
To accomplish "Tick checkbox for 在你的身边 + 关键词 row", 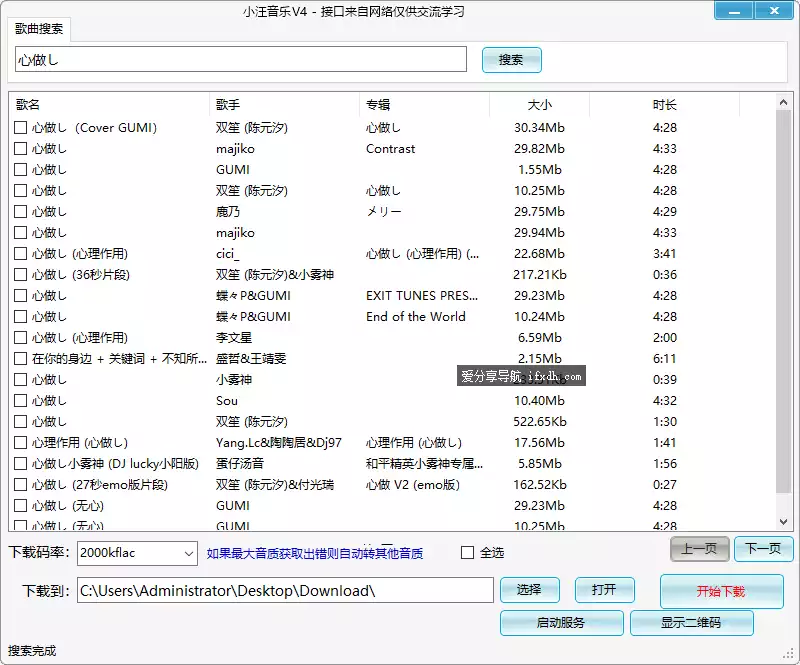I will pyautogui.click(x=20, y=359).
